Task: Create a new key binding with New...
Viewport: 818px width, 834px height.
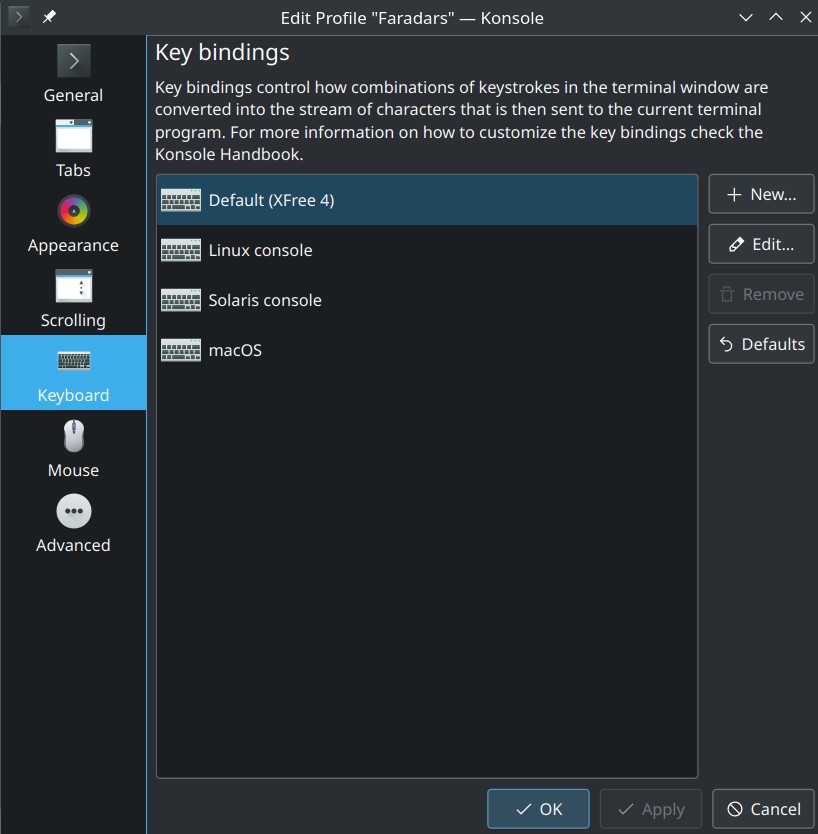Action: tap(761, 194)
